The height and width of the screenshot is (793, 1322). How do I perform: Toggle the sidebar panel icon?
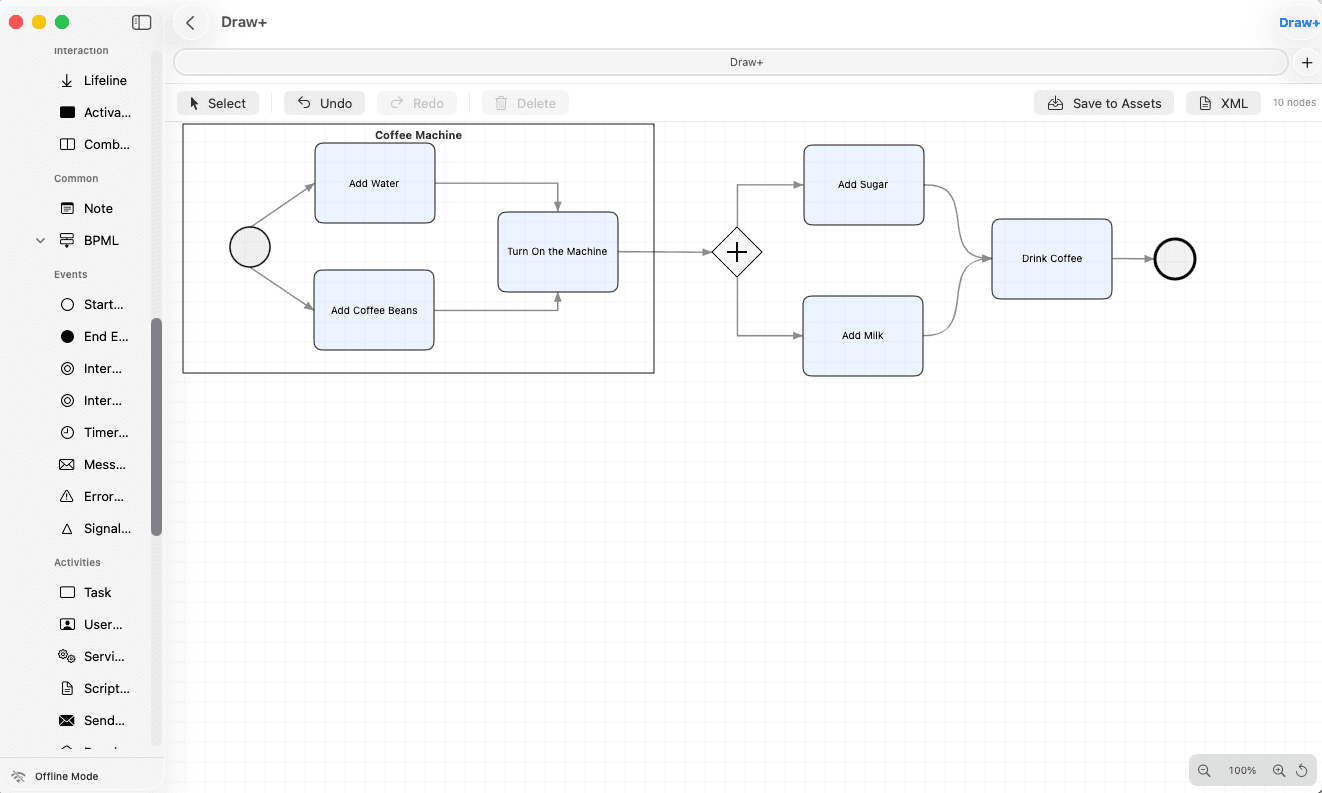tap(142, 22)
